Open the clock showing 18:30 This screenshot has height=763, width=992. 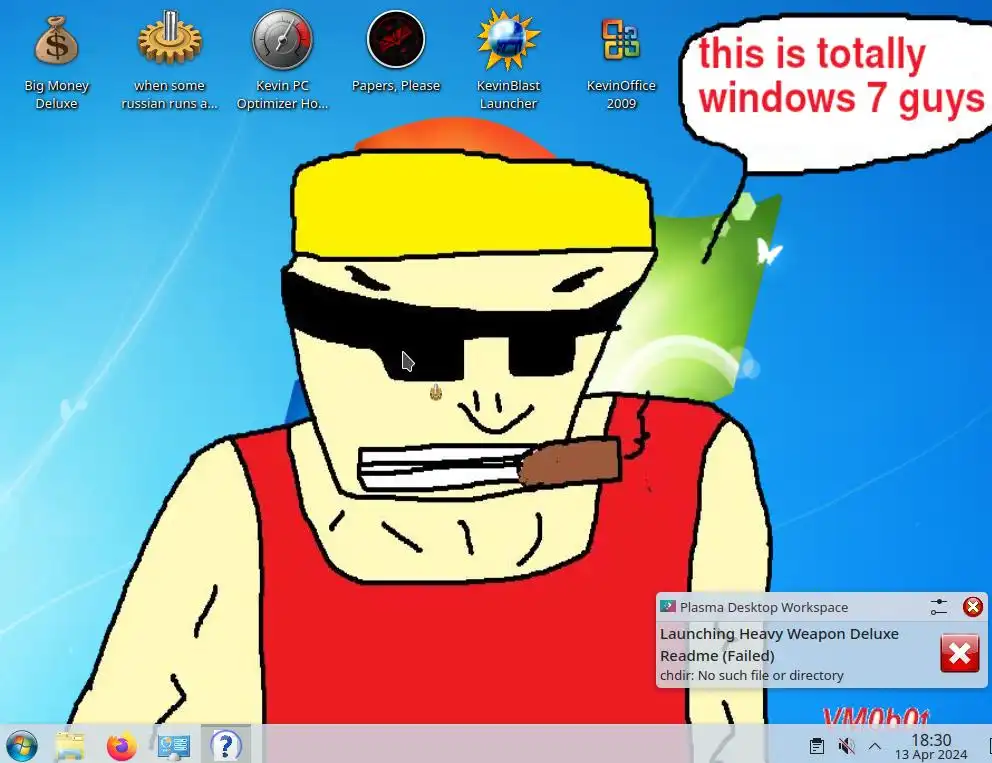(931, 747)
